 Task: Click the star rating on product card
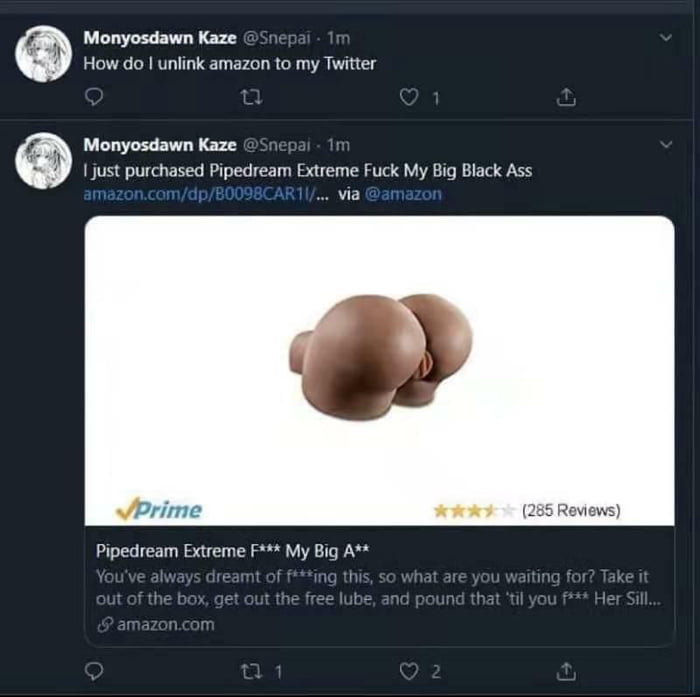point(474,510)
